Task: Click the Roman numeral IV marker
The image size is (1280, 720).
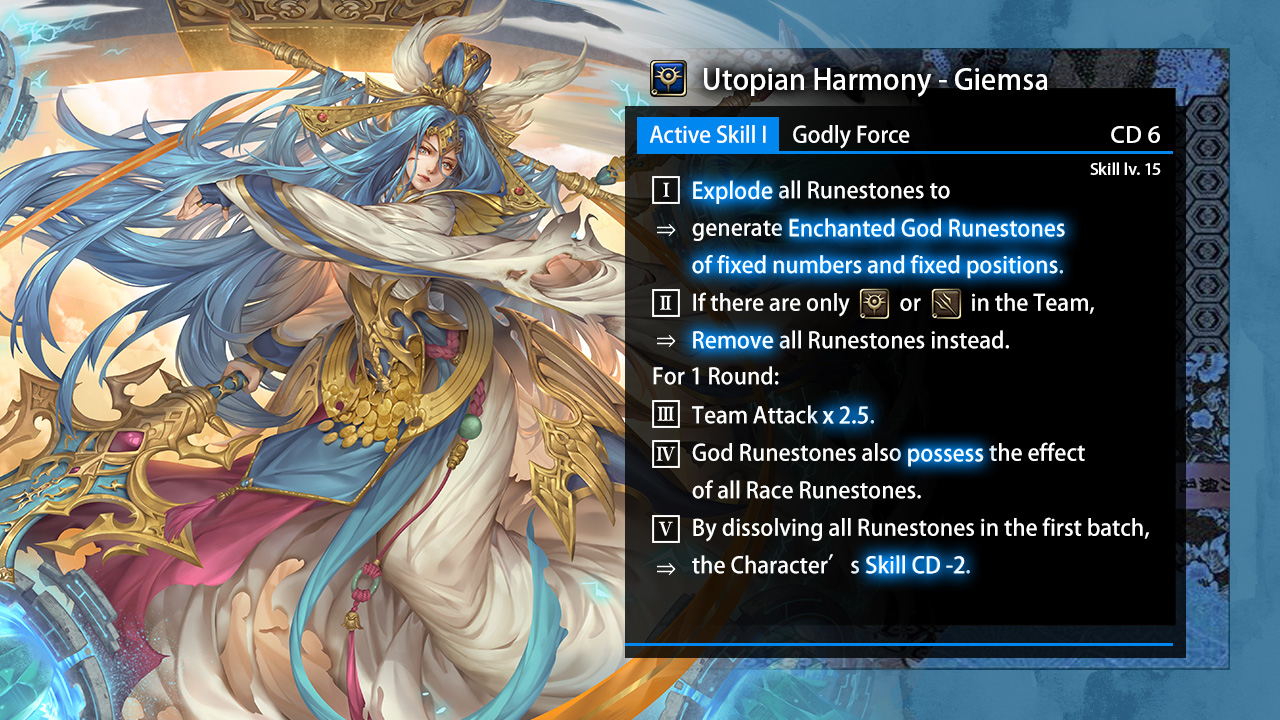Action: [666, 453]
